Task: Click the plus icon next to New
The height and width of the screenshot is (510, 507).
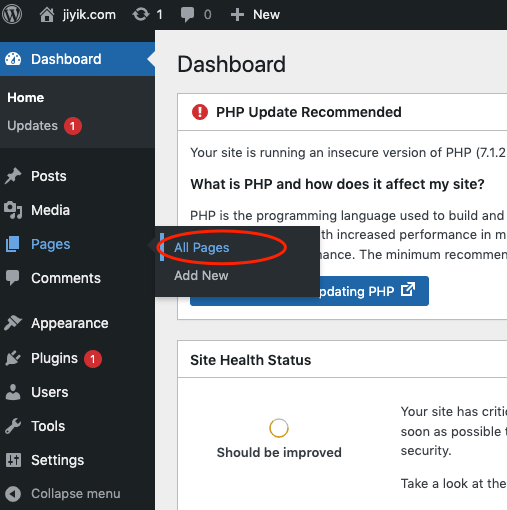Action: point(237,15)
